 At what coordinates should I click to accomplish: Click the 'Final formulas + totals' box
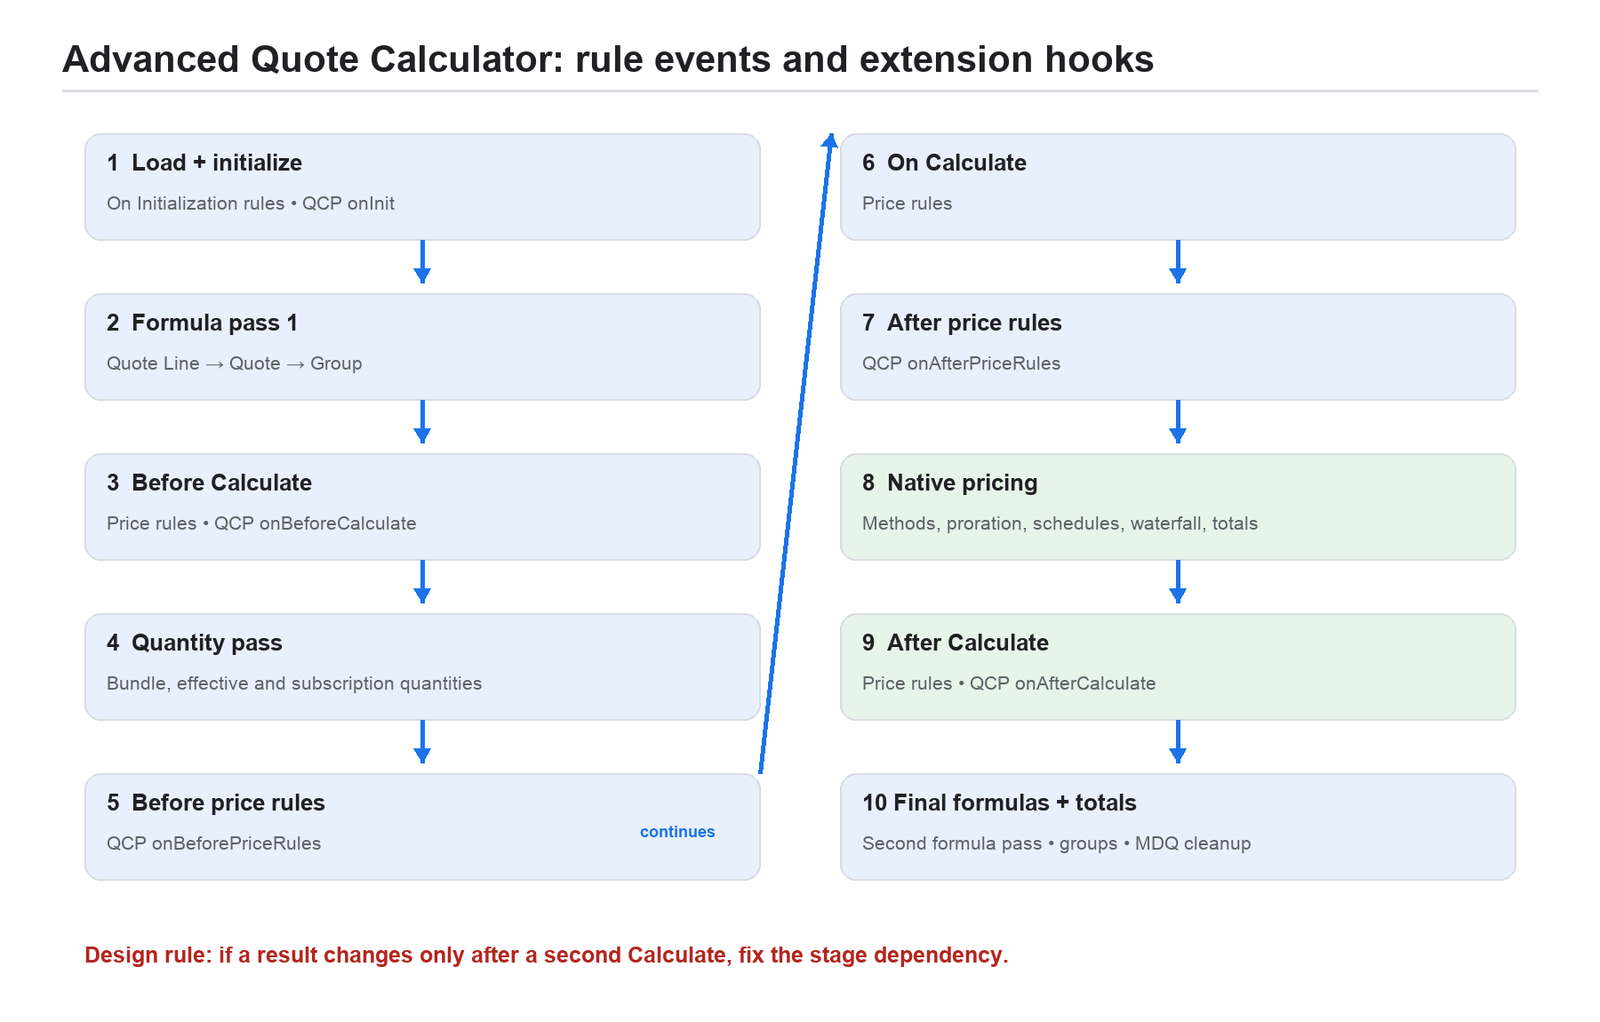[x=1178, y=827]
